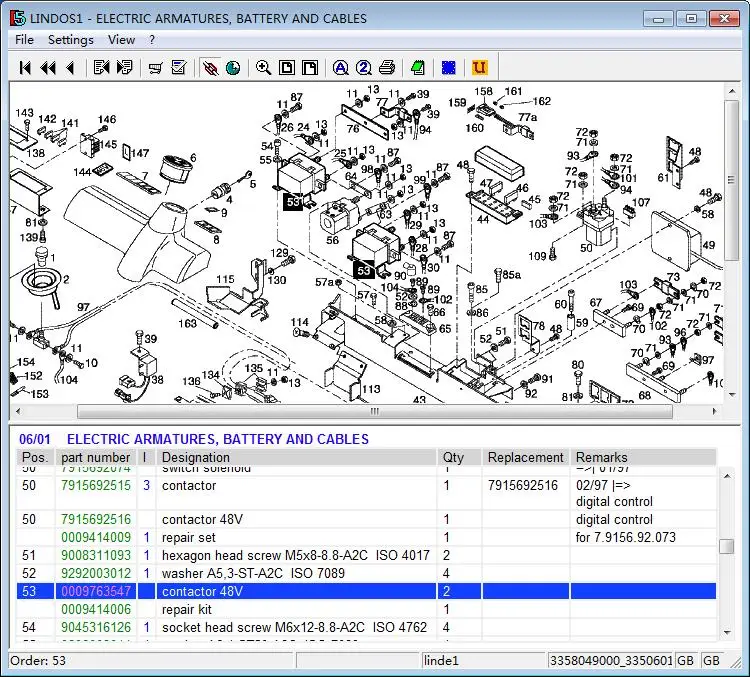Open the Settings menu

point(71,40)
